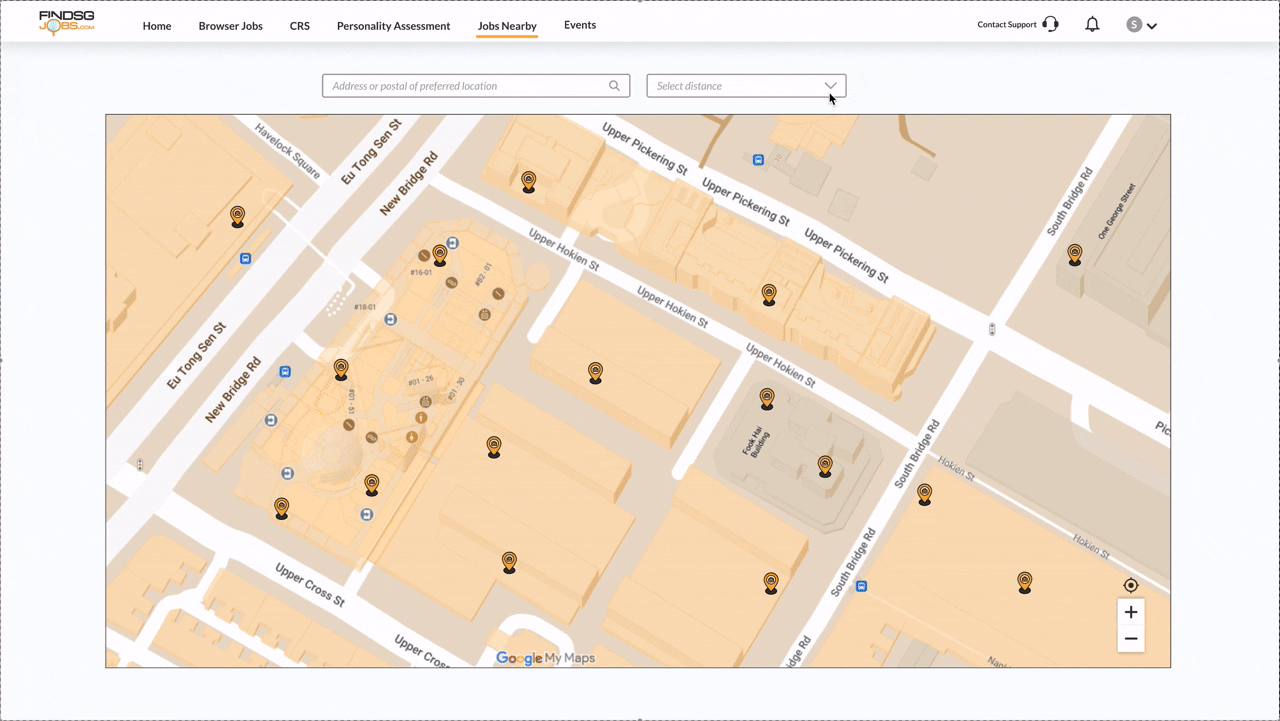This screenshot has width=1280, height=721.
Task: Select job pin just above Fook Hai Building label
Action: click(767, 399)
